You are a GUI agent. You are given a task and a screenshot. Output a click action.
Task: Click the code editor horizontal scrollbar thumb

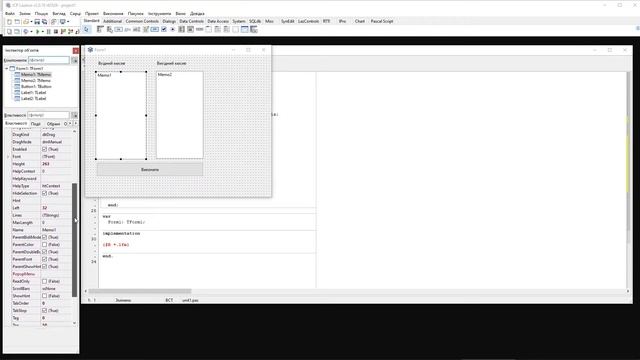coord(140,291)
